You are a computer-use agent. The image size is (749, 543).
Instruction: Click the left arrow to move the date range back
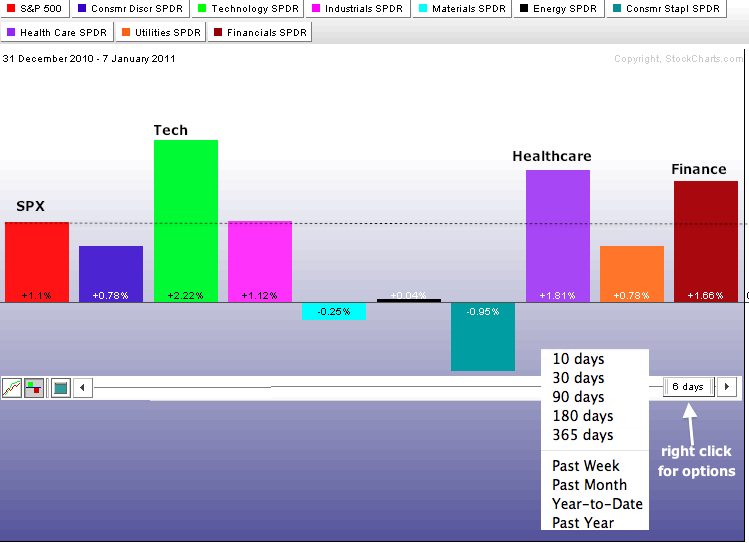tap(83, 387)
